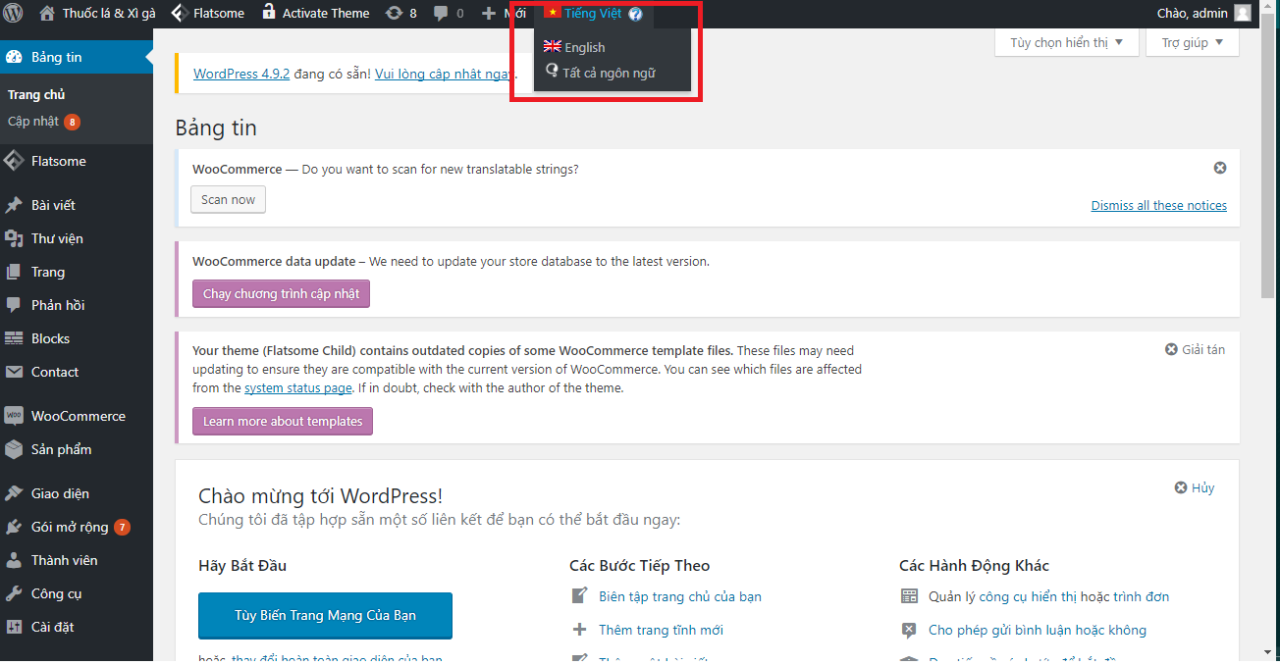This screenshot has width=1280, height=665.
Task: Expand the Trợ giúp help dropdown
Action: (1192, 43)
